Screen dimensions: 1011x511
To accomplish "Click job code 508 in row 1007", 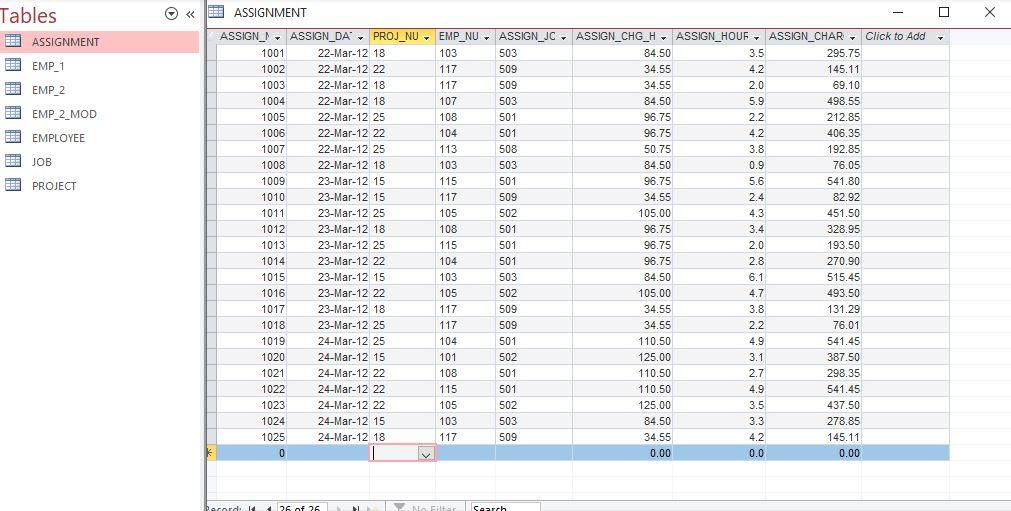I will point(534,149).
